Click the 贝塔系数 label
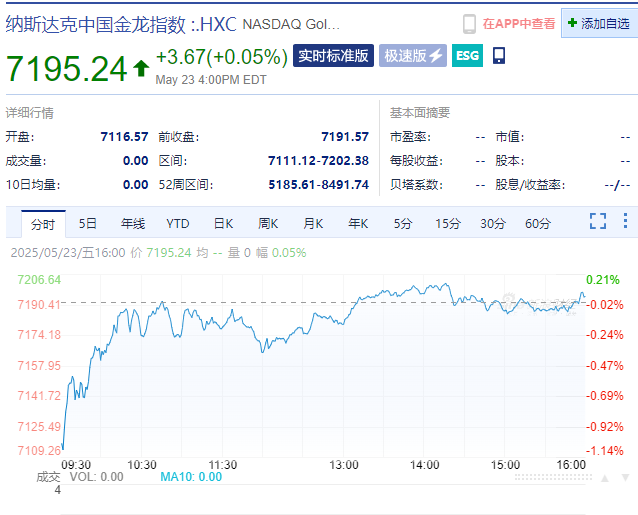 [416, 185]
